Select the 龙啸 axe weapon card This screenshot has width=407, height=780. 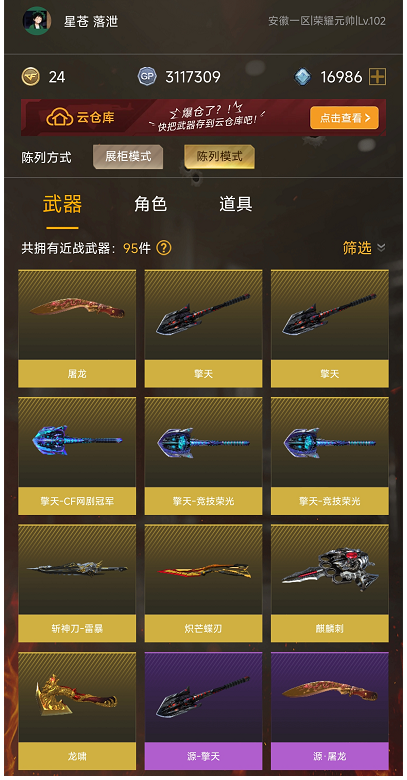coord(77,711)
